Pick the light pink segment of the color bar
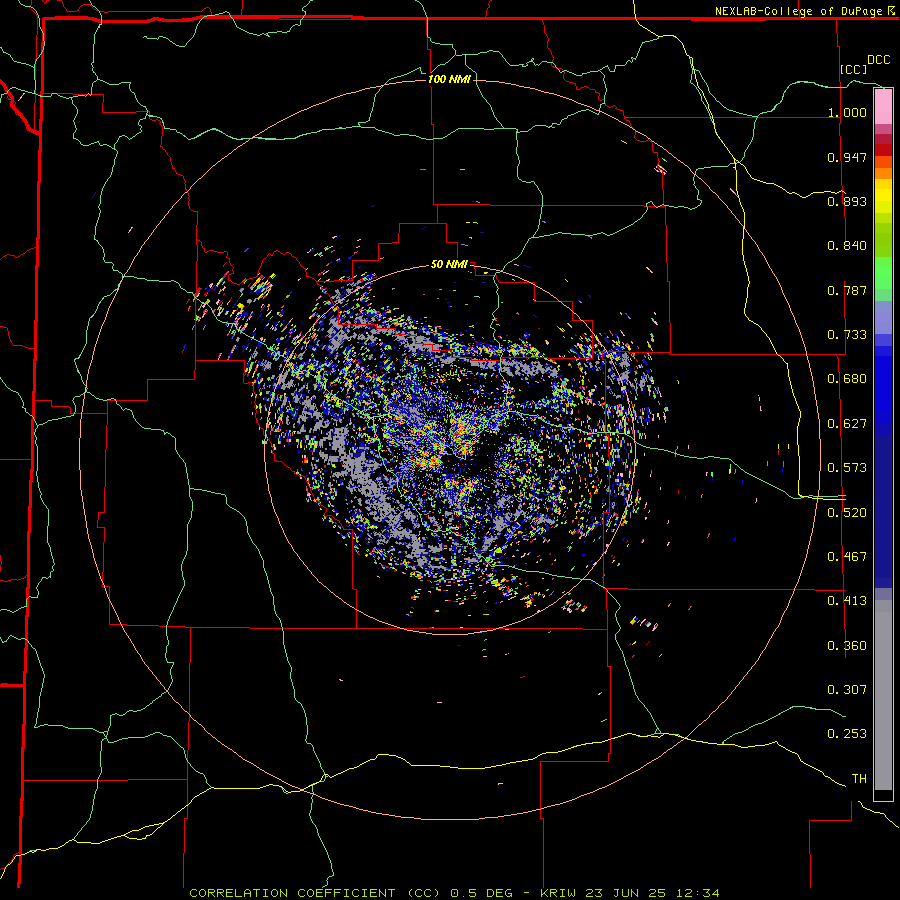Screen dimensions: 900x900 883,107
